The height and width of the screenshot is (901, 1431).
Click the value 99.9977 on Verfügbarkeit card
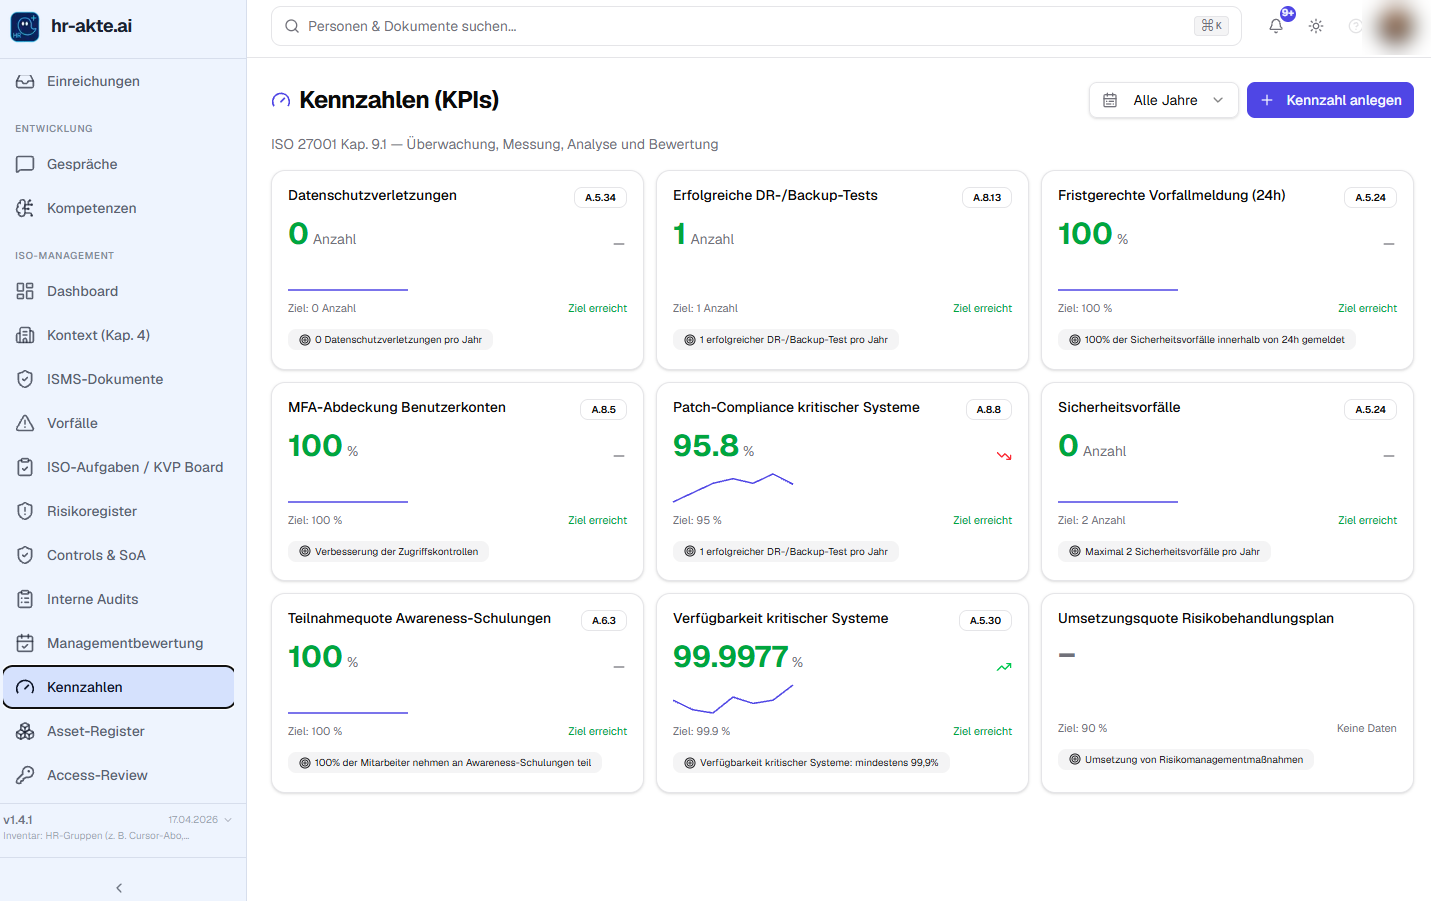730,656
